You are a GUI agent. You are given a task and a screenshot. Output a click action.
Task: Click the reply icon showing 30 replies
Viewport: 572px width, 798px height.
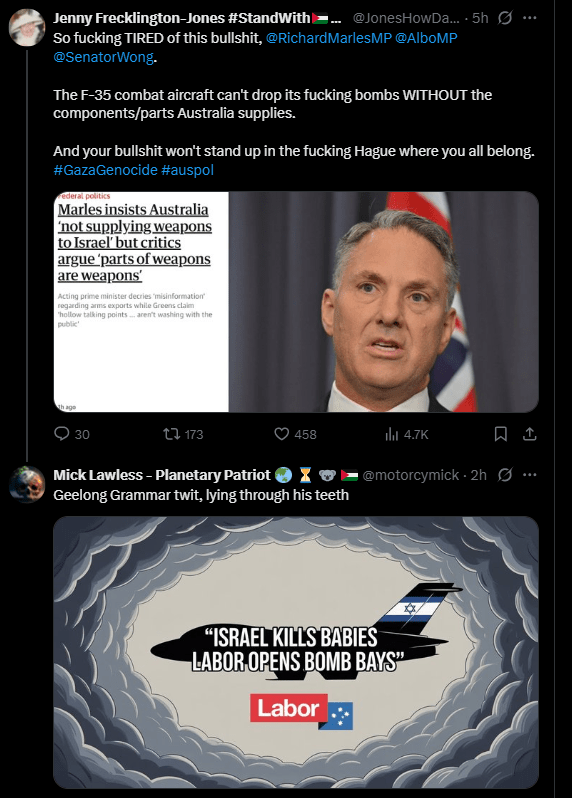62,434
